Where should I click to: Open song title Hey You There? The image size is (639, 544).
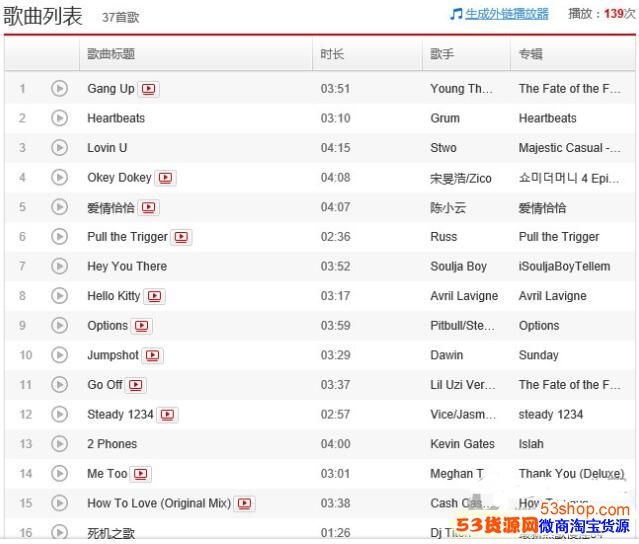(x=127, y=267)
